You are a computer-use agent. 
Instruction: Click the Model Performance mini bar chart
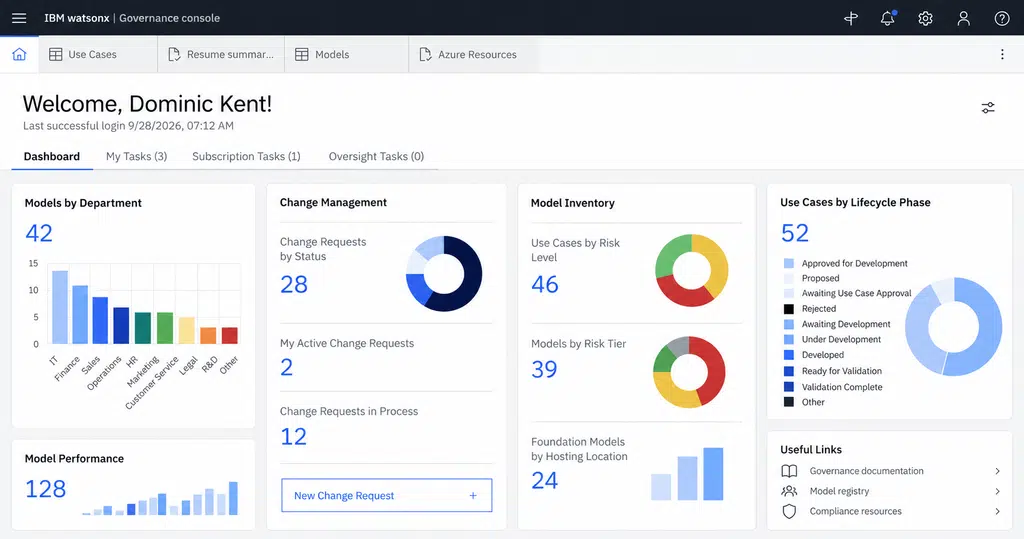click(x=160, y=498)
